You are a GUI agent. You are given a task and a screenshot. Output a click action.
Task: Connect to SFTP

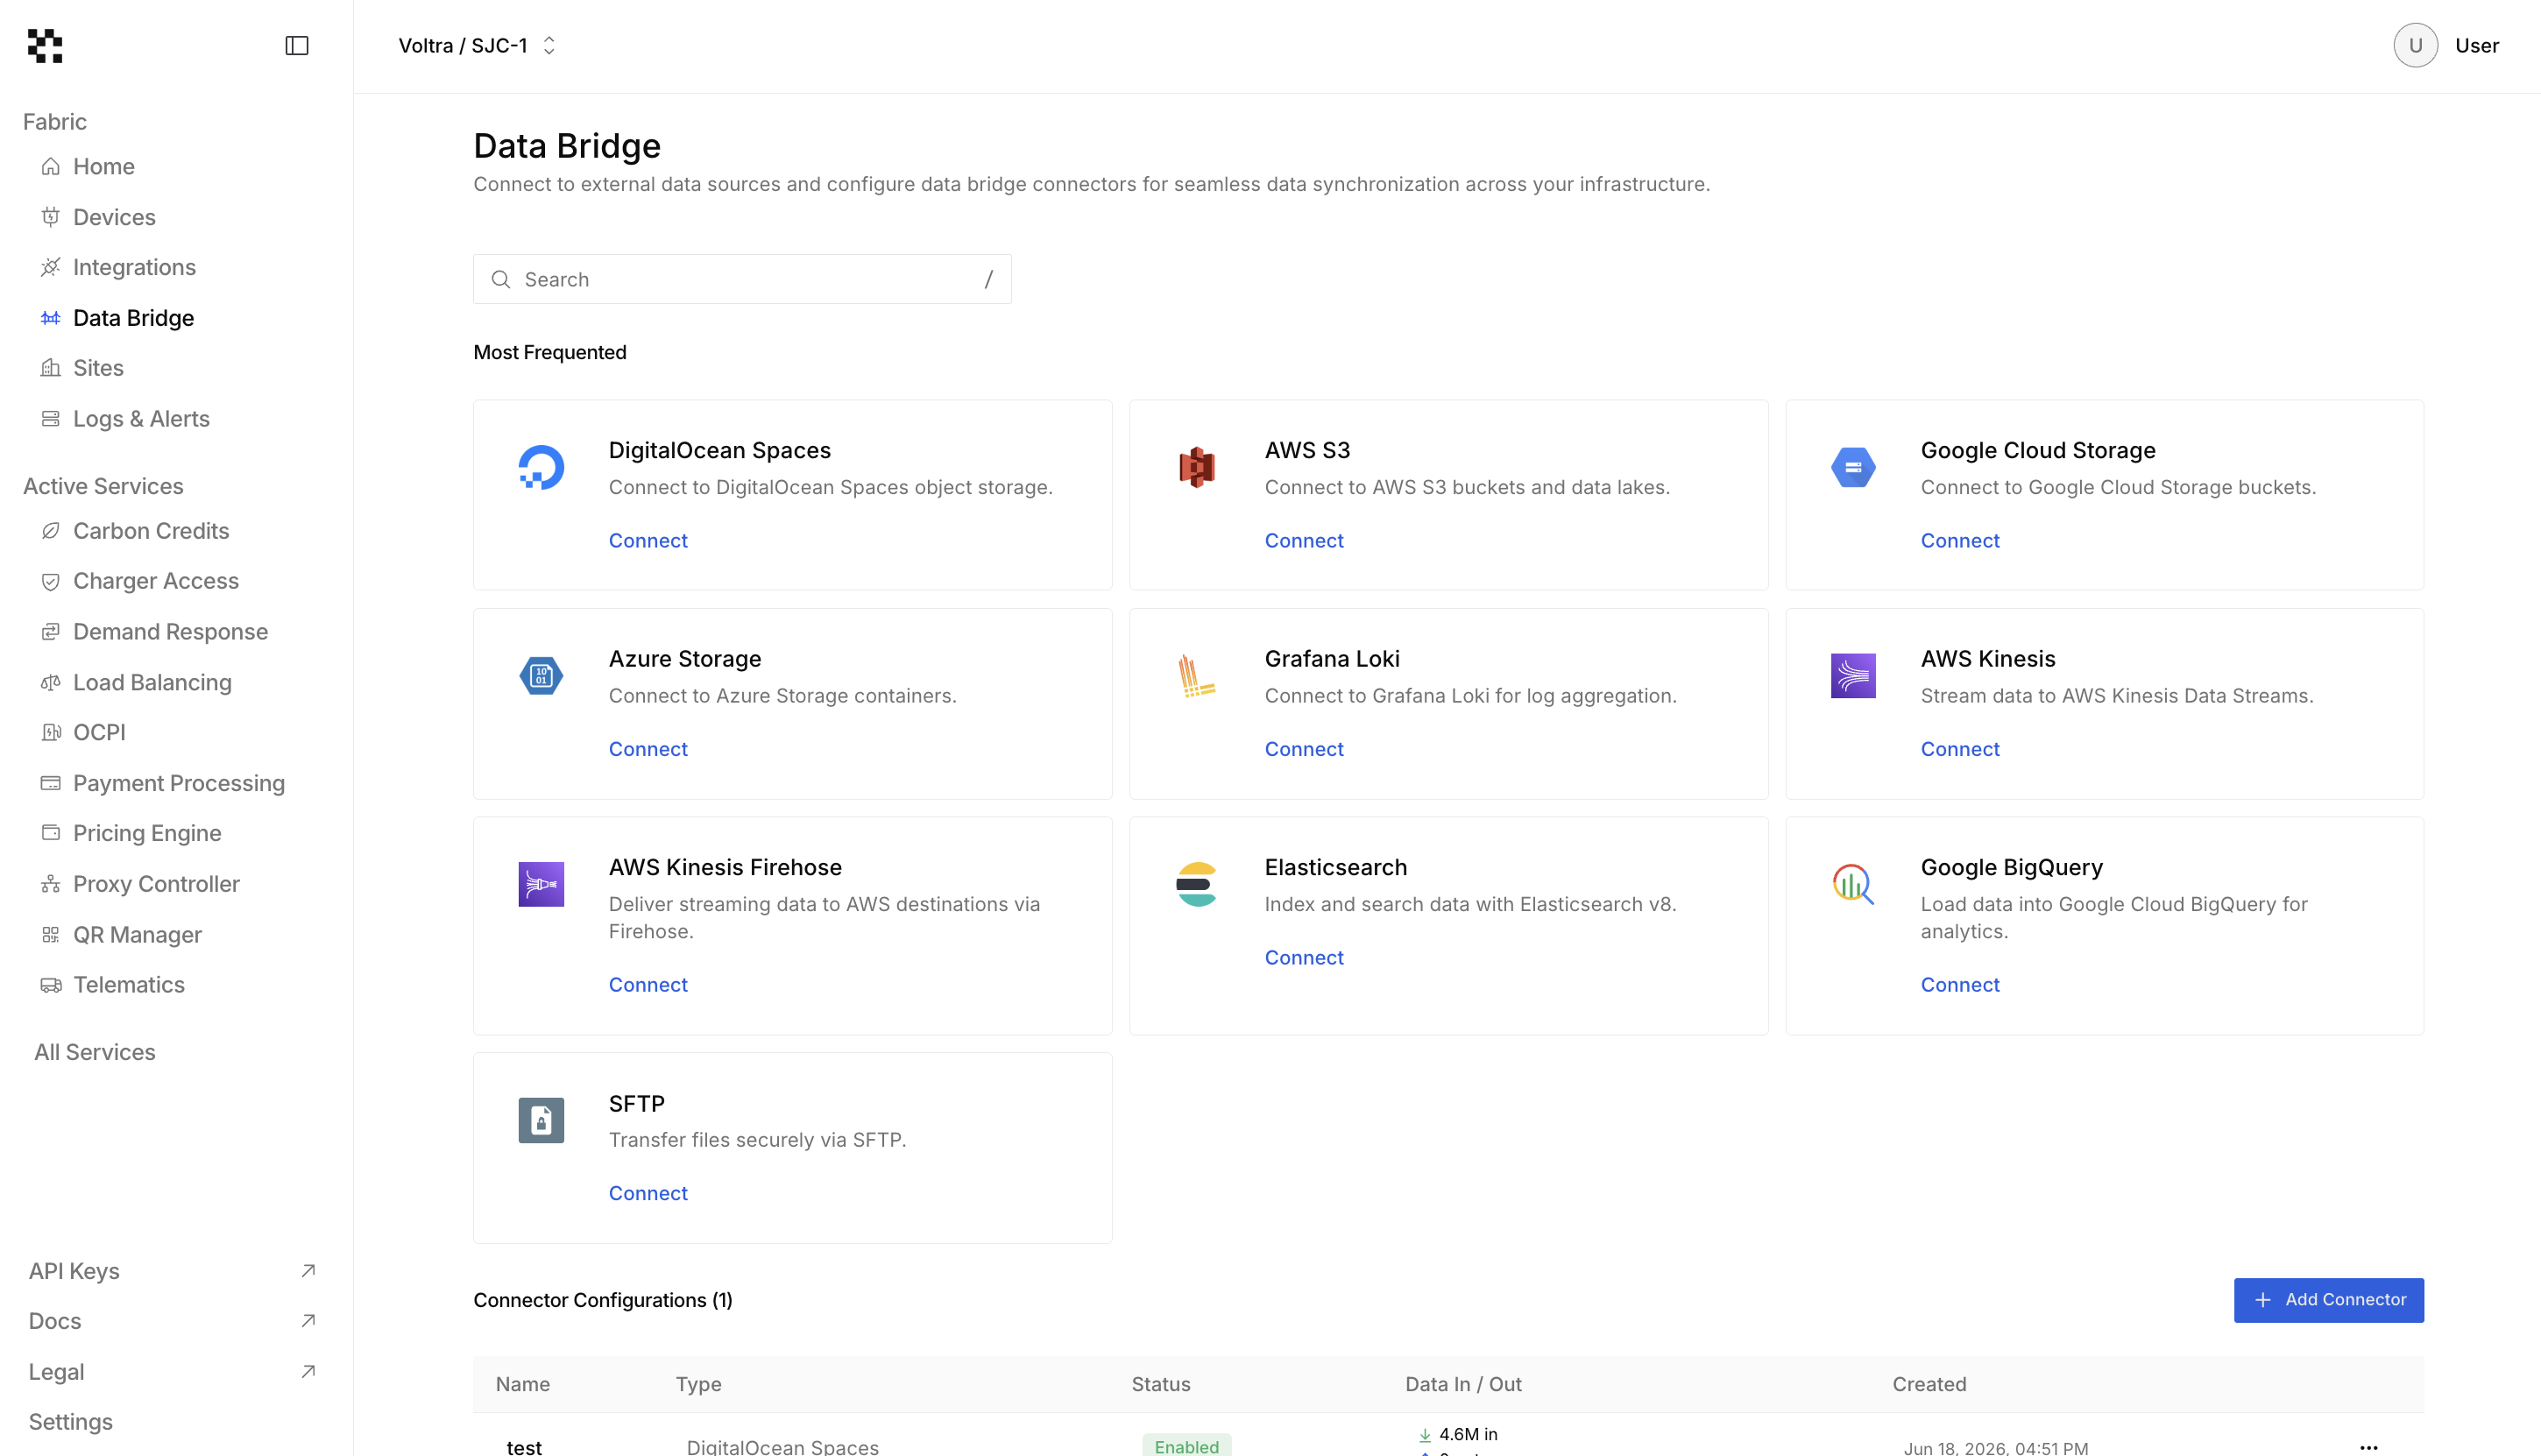click(x=648, y=1193)
